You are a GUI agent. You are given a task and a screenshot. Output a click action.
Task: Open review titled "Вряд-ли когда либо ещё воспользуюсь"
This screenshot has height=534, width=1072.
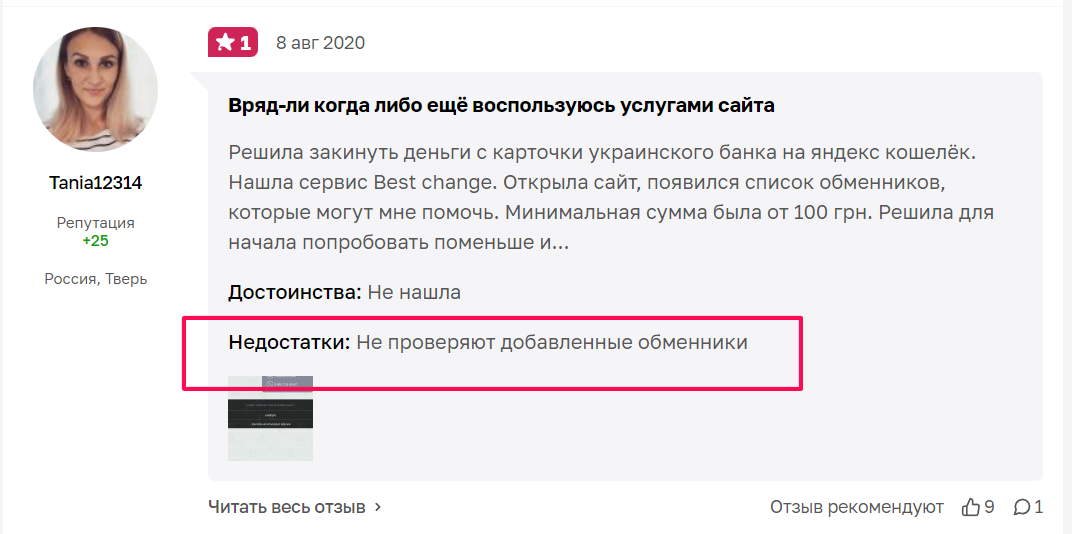pyautogui.click(x=501, y=105)
